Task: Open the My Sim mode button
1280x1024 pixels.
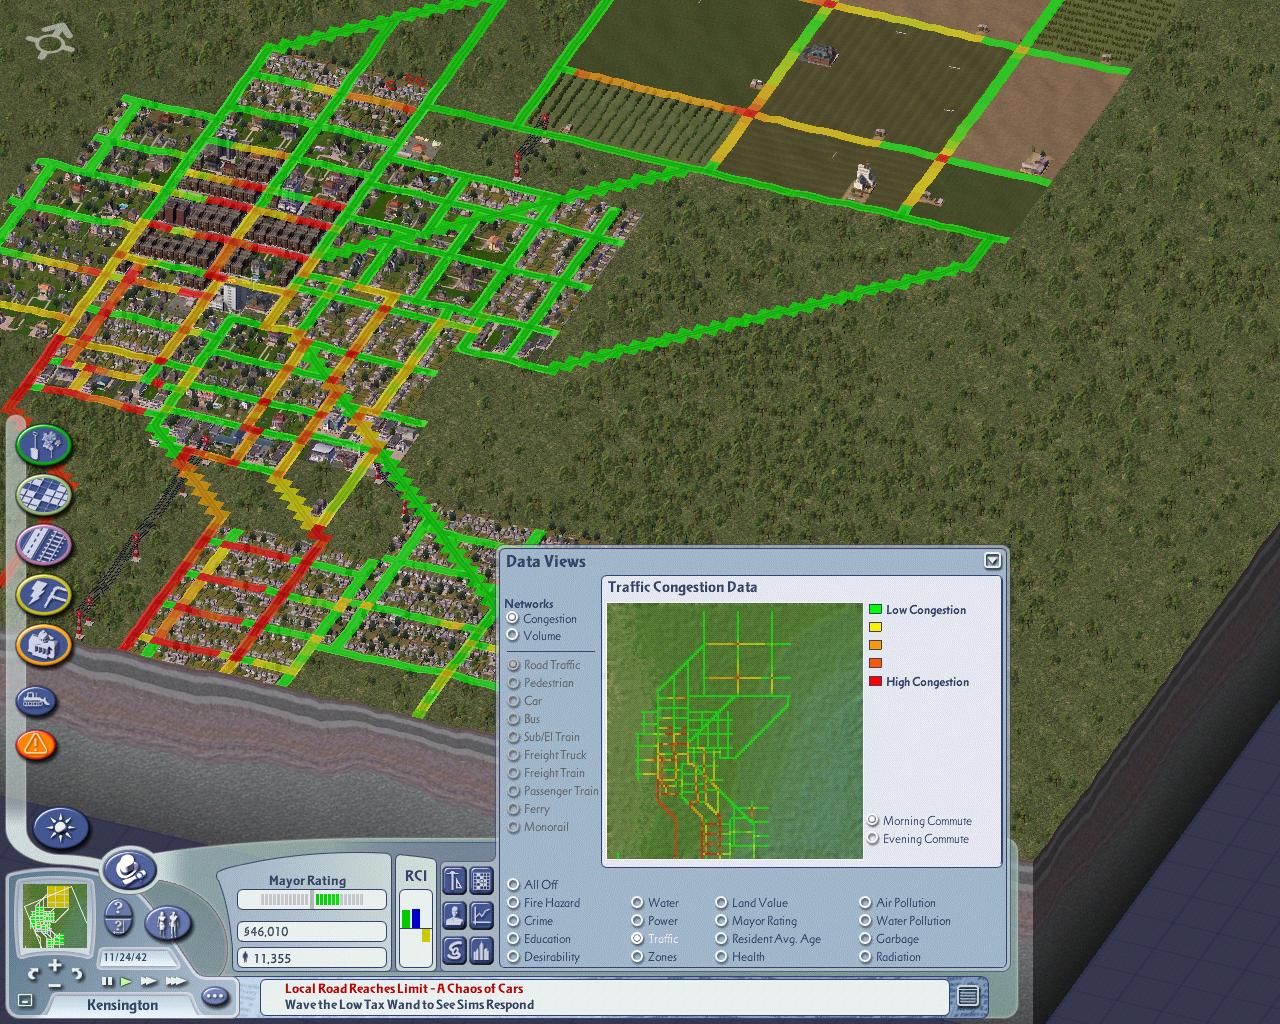Action: tap(169, 923)
